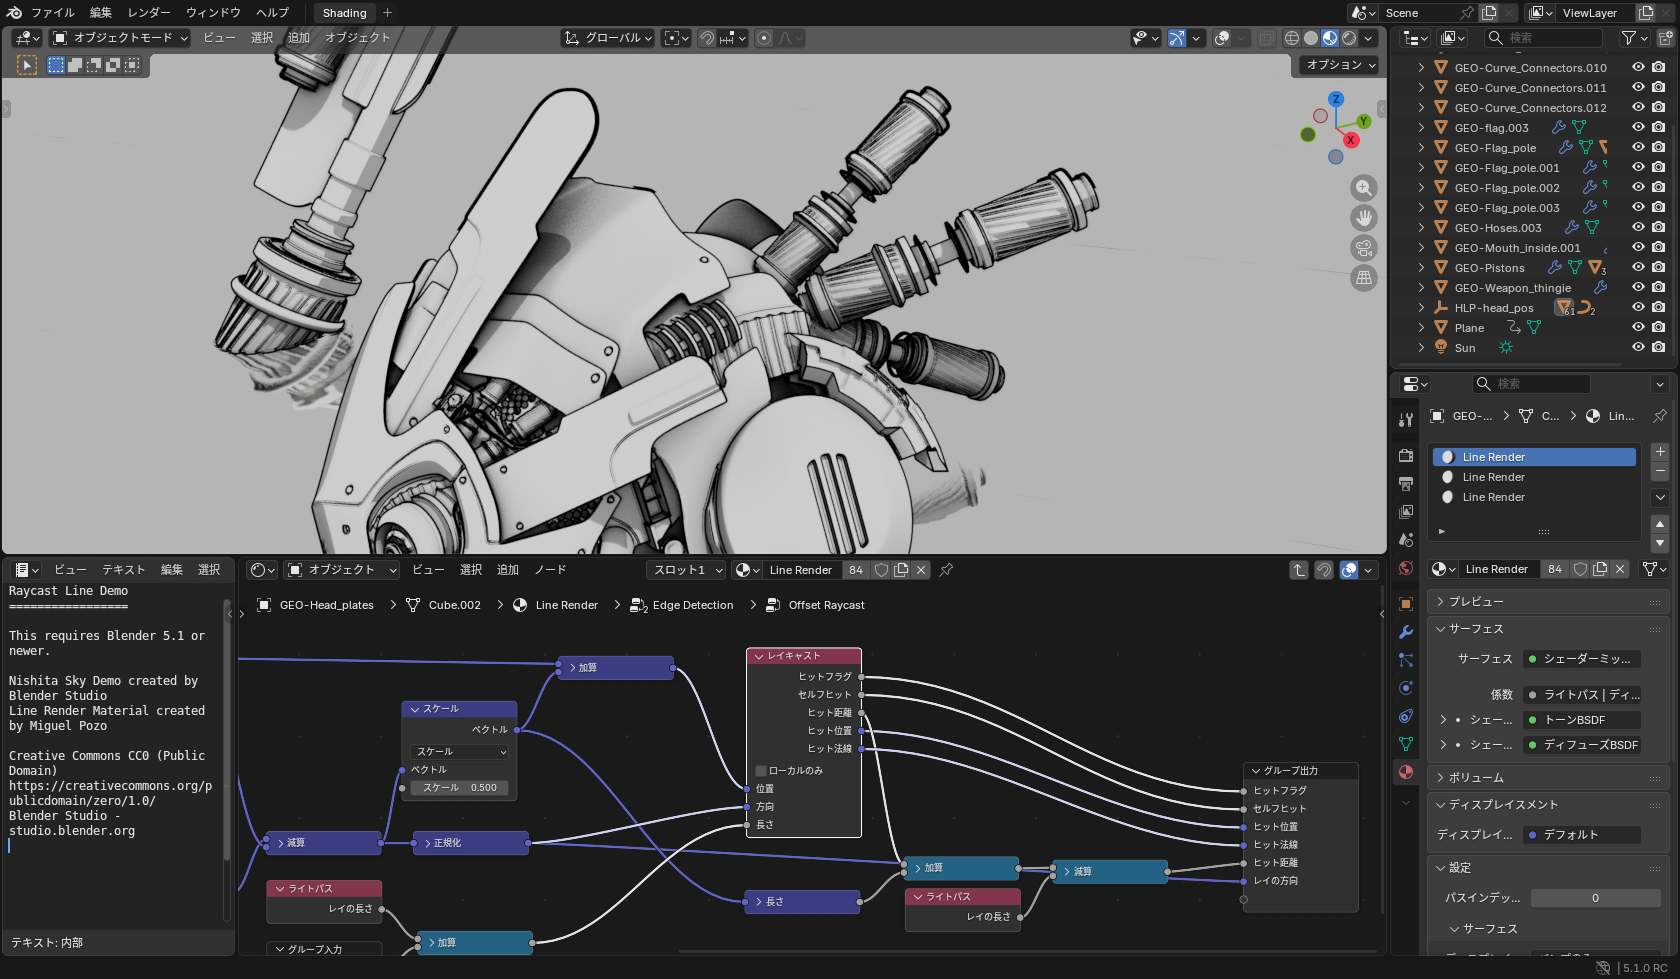Expand the GEO-Hoses.003 outliner entry
The image size is (1680, 979).
click(1421, 227)
